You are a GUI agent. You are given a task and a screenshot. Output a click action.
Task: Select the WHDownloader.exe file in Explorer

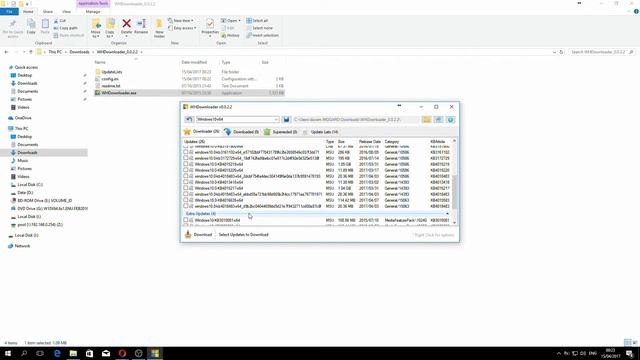119,93
